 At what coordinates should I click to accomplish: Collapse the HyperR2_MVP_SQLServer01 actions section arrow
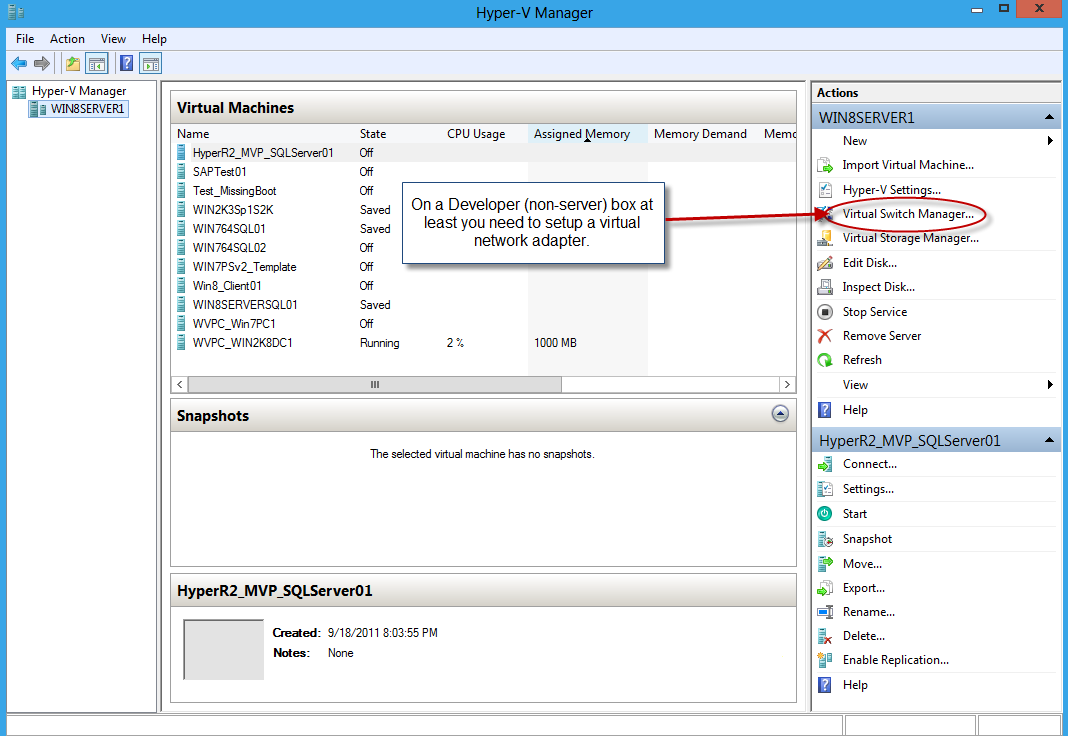tap(1049, 441)
